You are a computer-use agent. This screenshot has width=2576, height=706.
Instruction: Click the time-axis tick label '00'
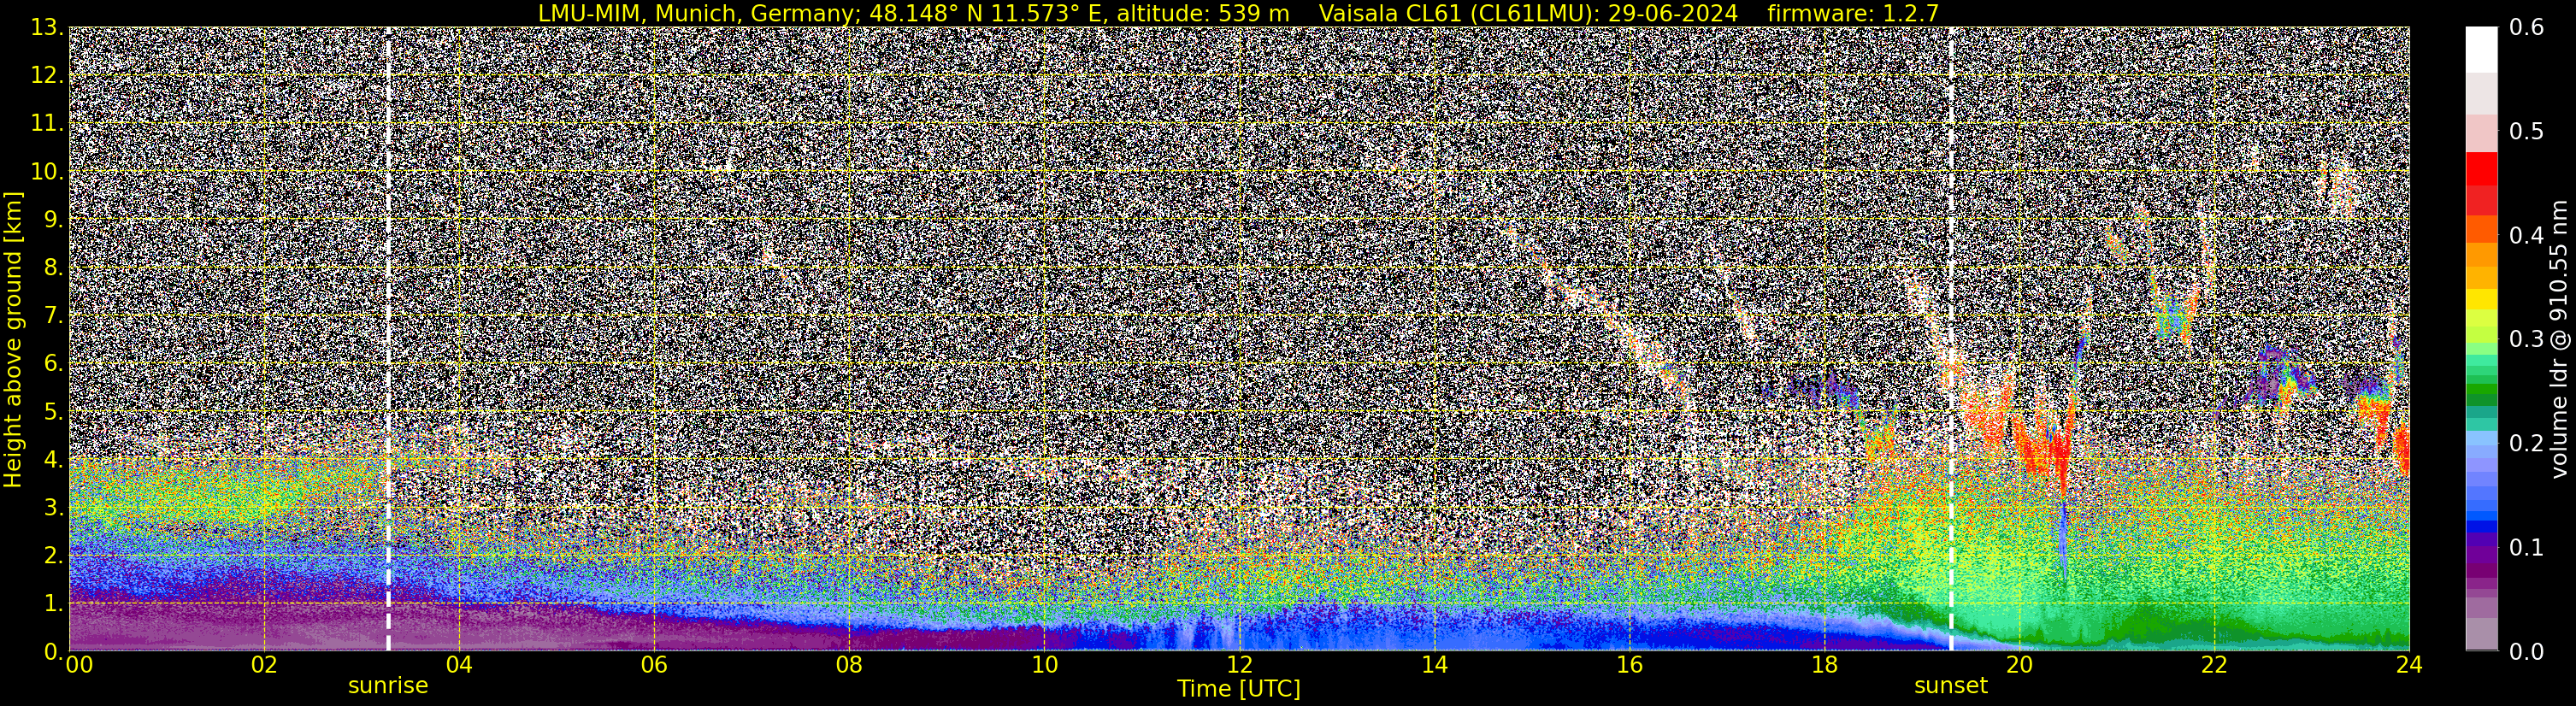[x=79, y=665]
